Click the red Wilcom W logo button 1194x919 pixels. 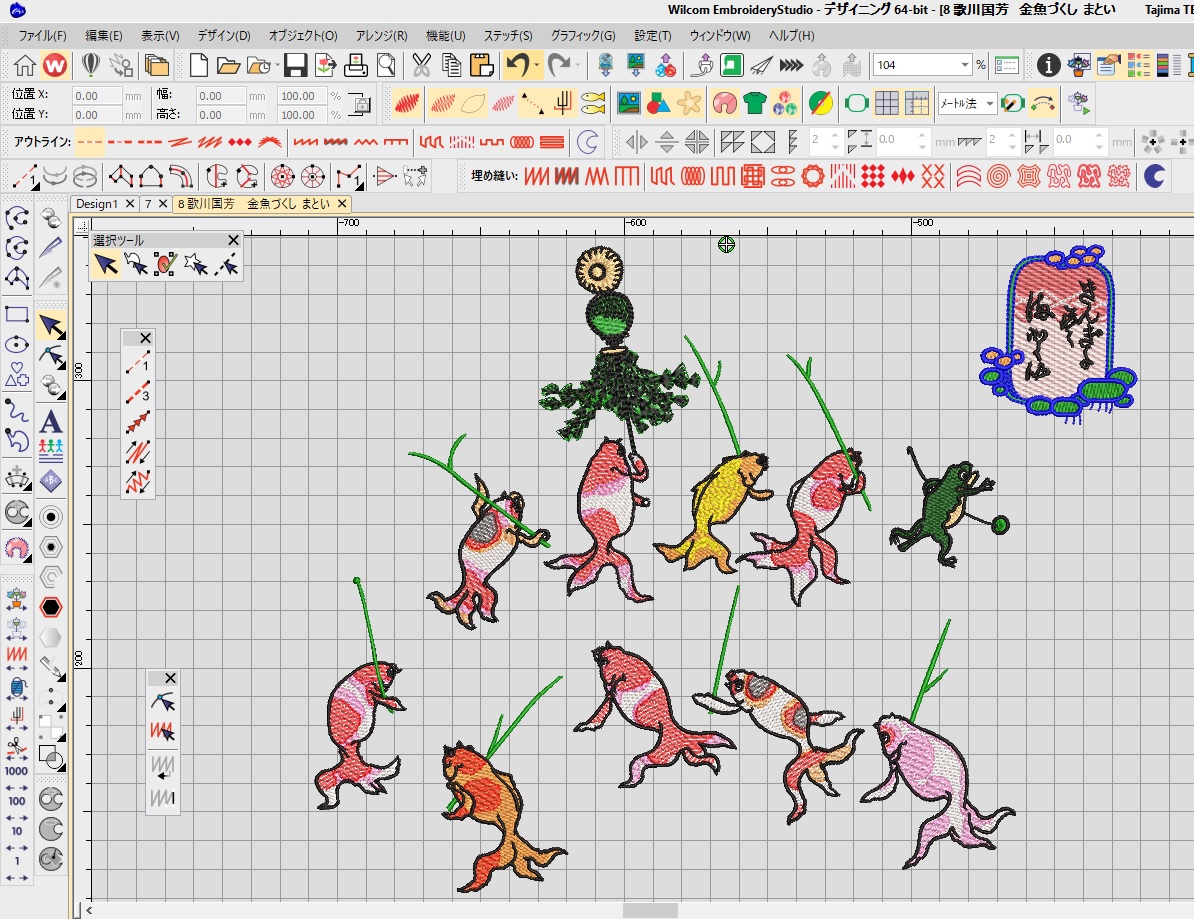[55, 65]
